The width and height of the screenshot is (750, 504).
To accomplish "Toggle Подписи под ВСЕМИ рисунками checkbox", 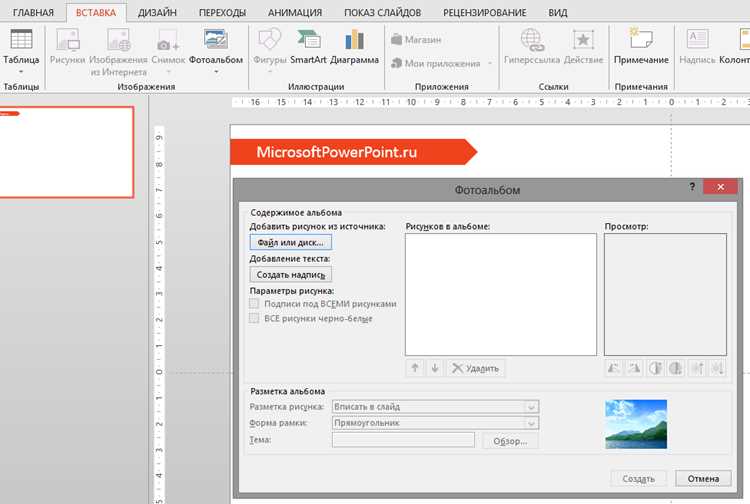I will pos(254,304).
